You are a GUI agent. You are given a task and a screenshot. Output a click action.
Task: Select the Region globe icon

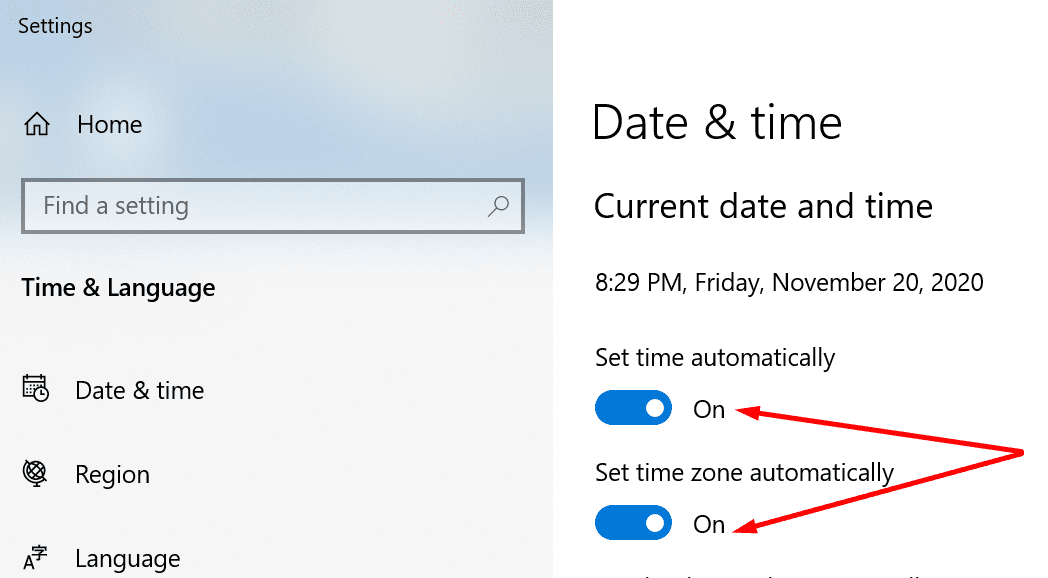tap(35, 473)
